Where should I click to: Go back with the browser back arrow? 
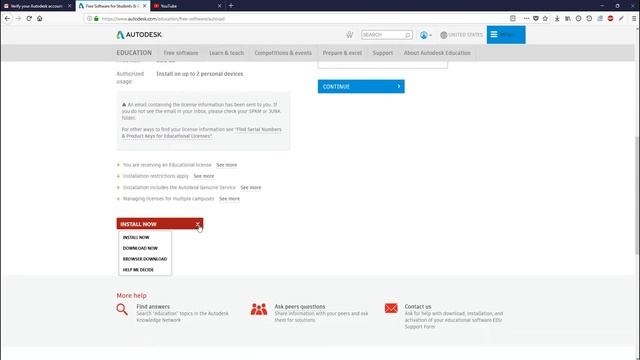(7, 18)
